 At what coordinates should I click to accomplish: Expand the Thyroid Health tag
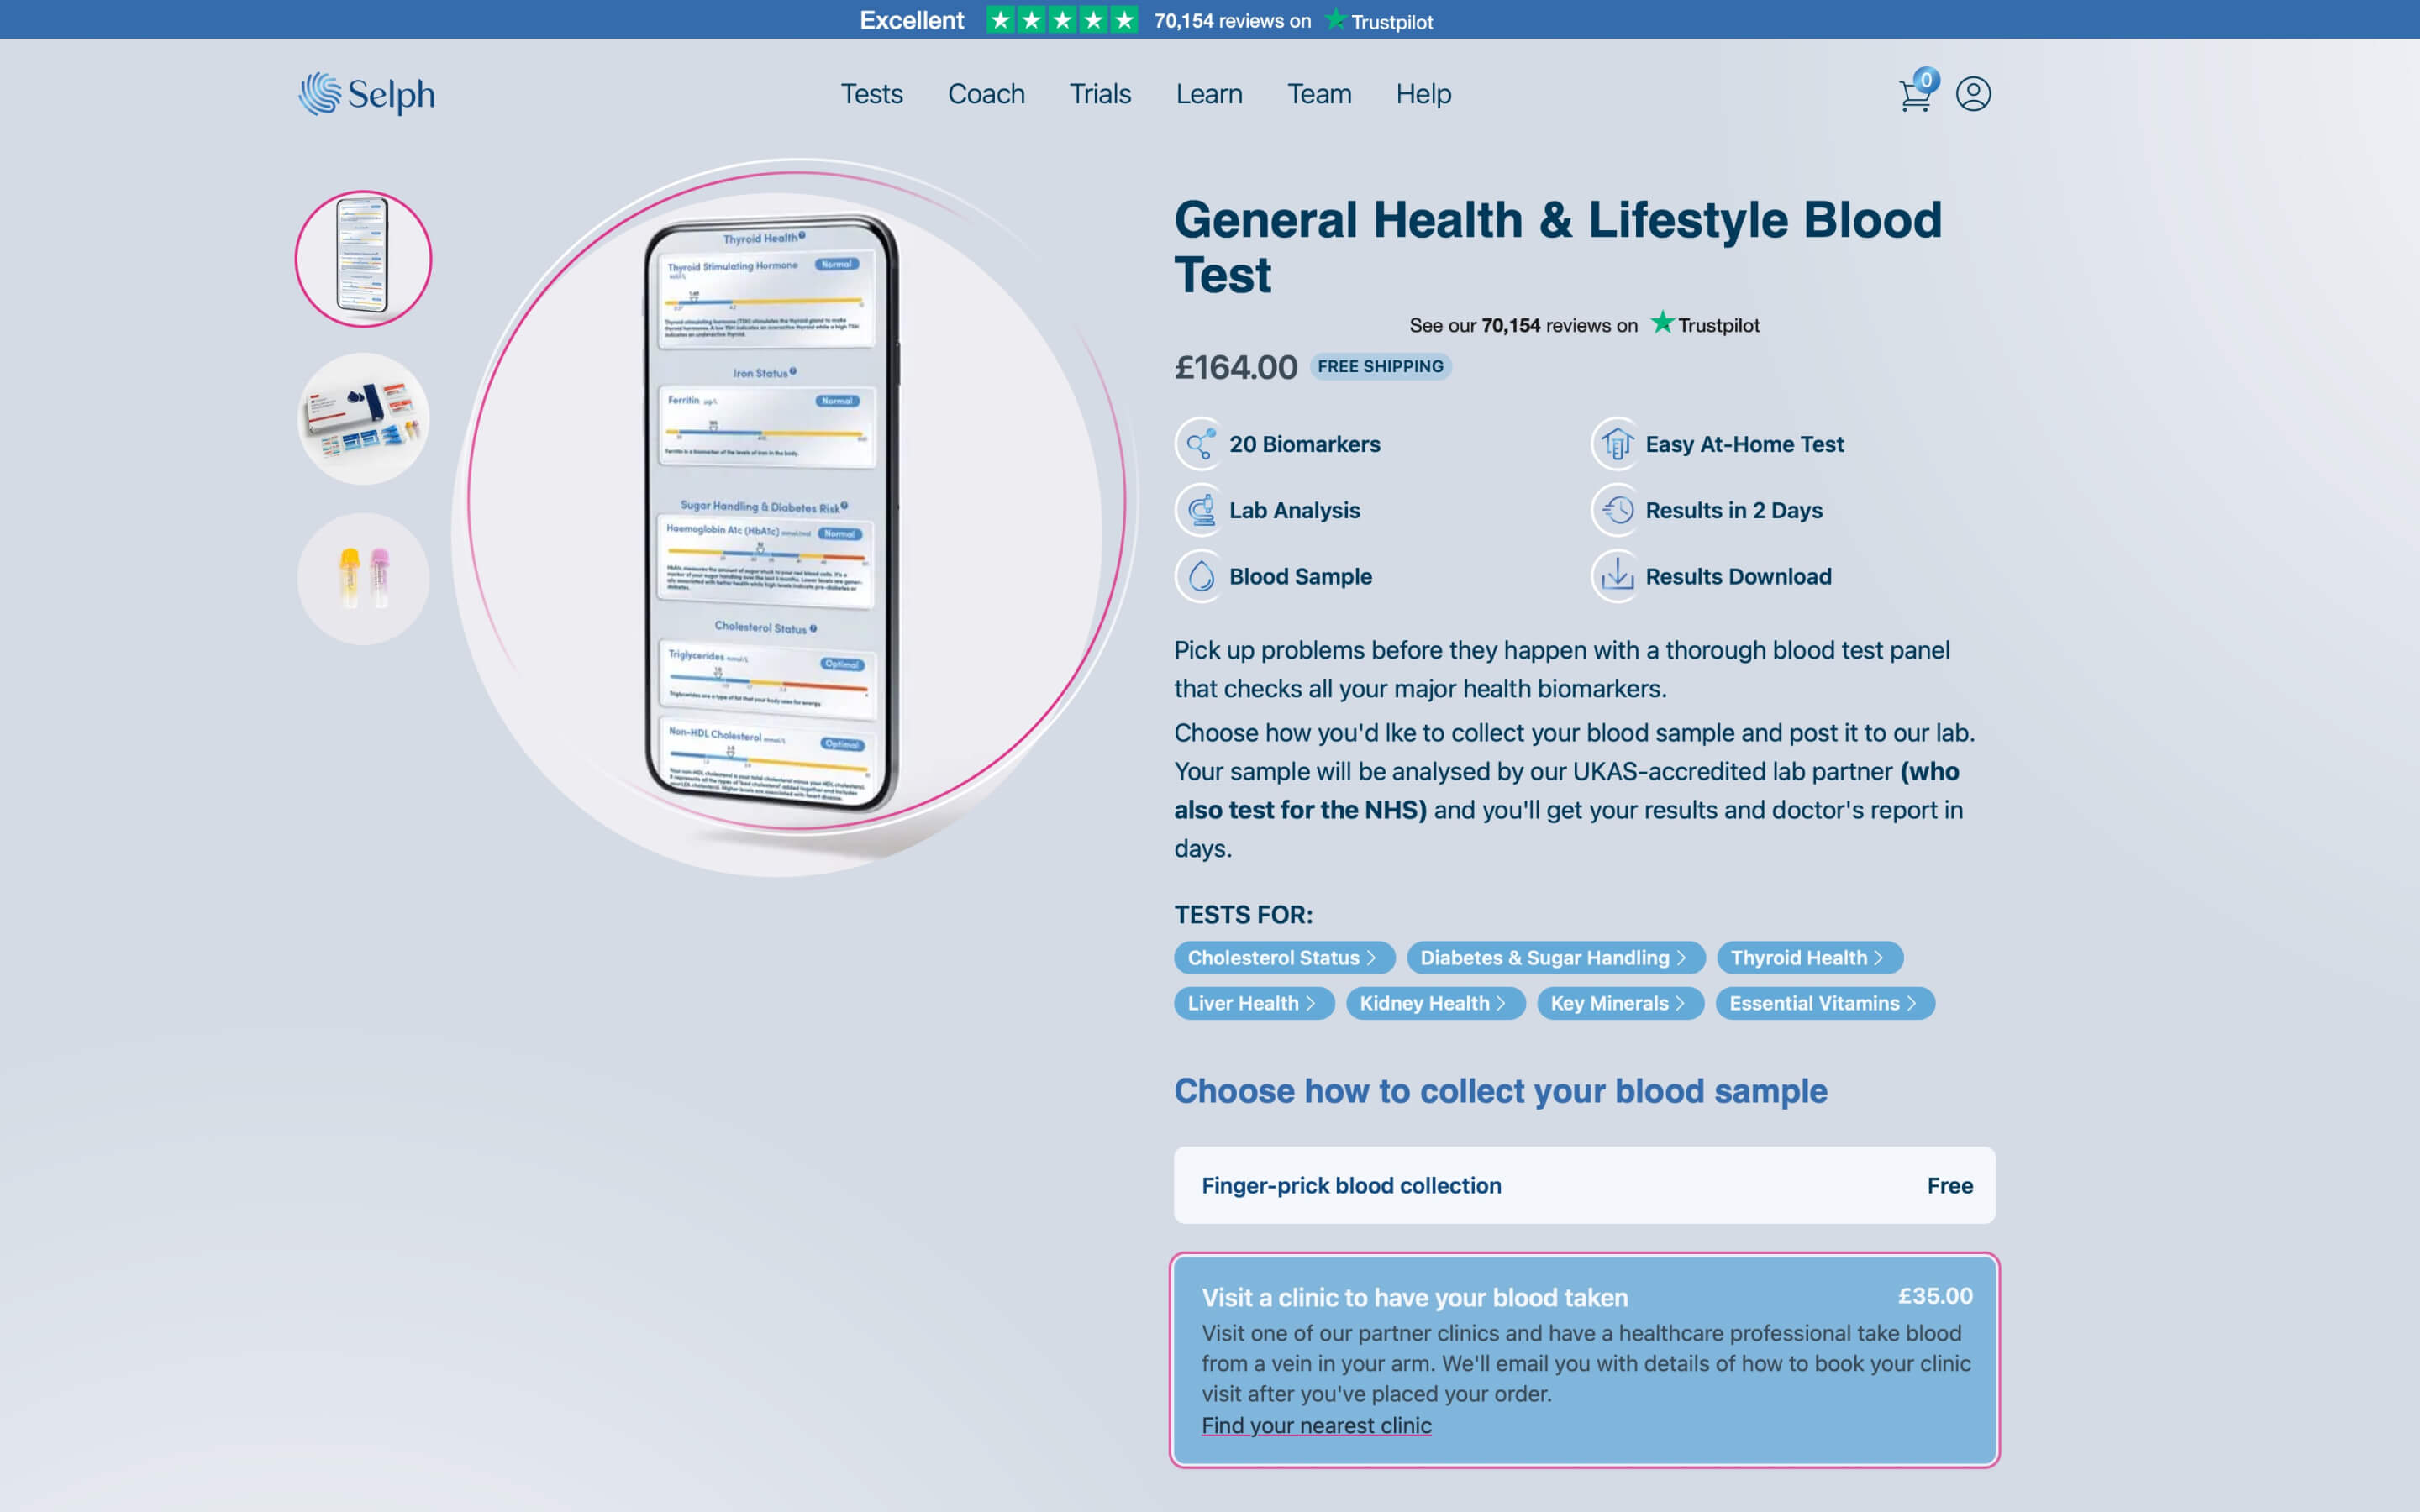click(x=1808, y=958)
